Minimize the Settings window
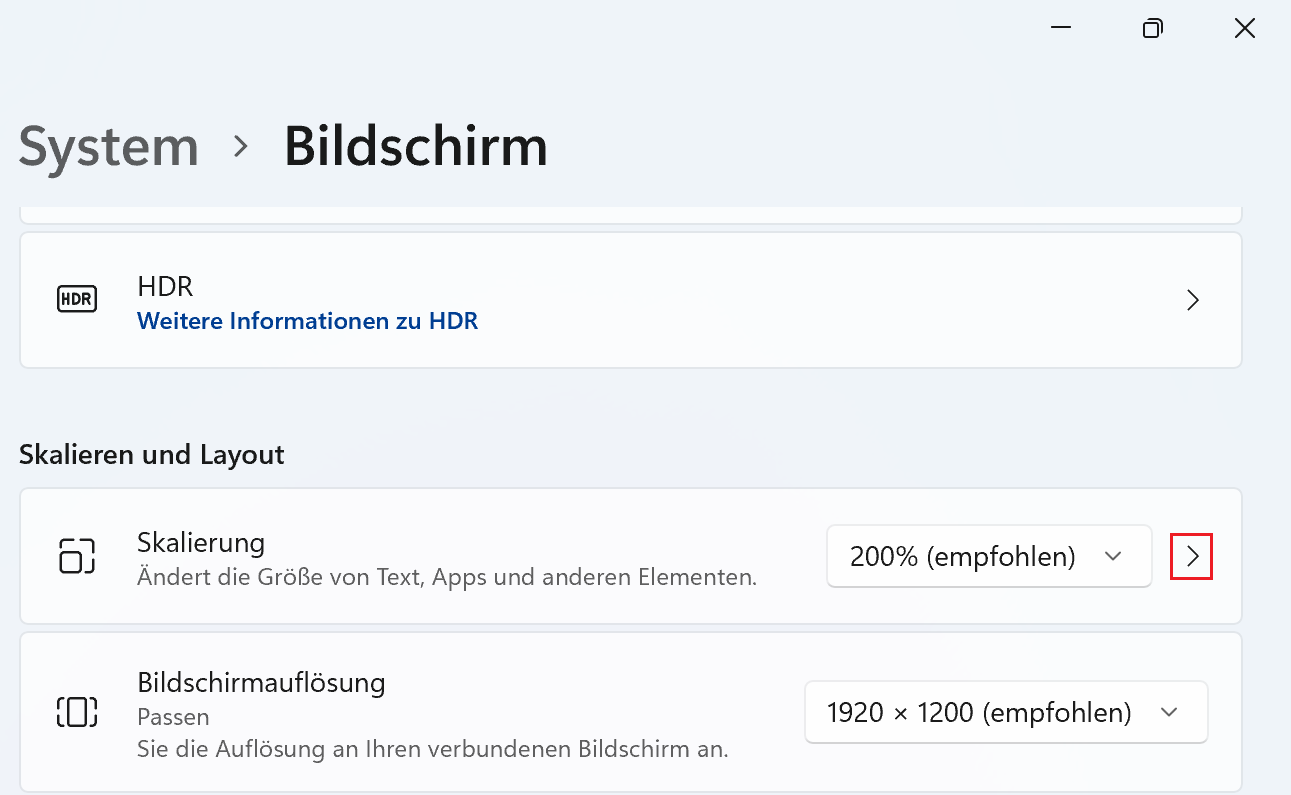 click(1061, 28)
